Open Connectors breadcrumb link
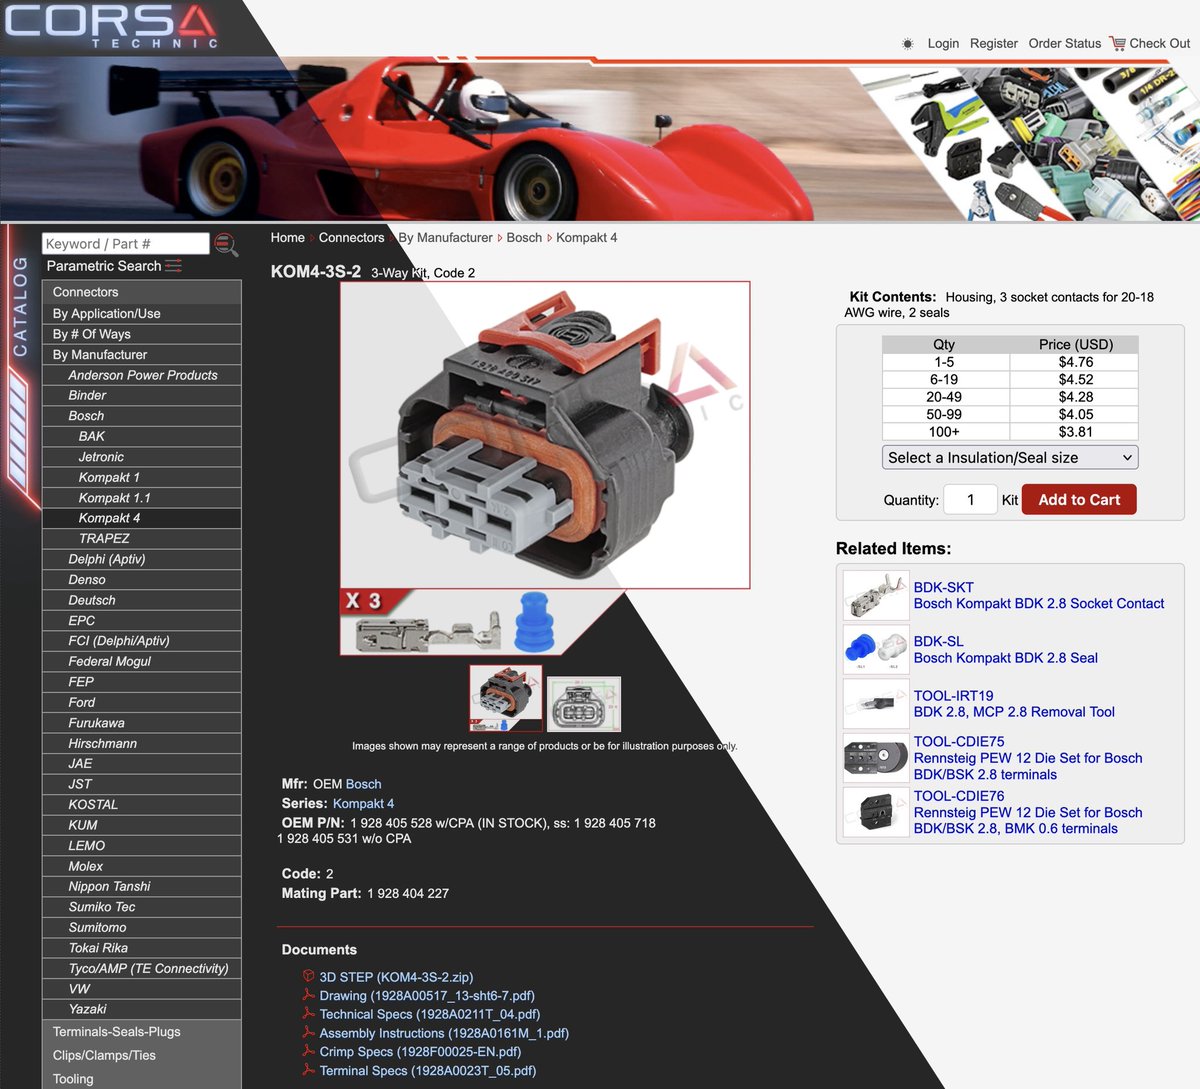 pyautogui.click(x=351, y=237)
